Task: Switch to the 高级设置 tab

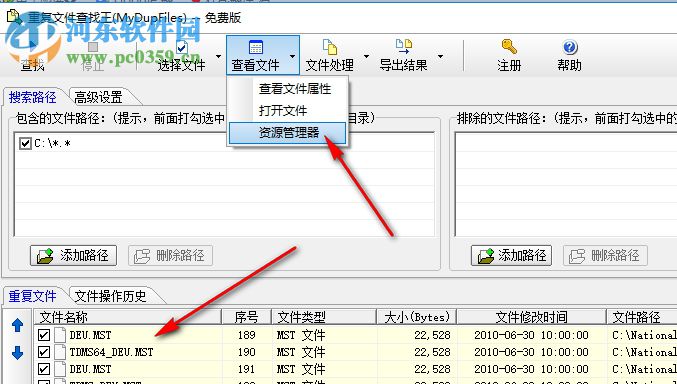Action: click(x=98, y=97)
